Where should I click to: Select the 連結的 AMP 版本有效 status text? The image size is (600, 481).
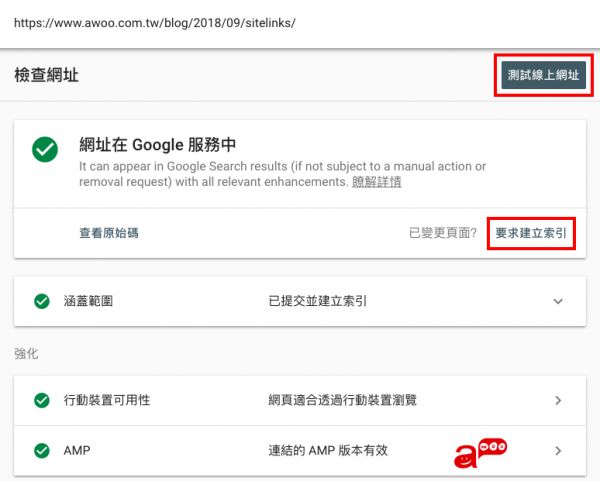(328, 450)
